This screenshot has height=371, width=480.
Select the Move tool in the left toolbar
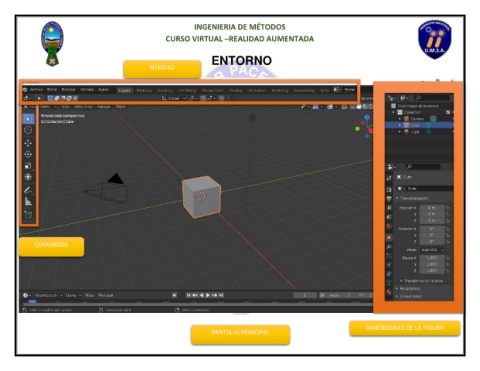point(28,143)
